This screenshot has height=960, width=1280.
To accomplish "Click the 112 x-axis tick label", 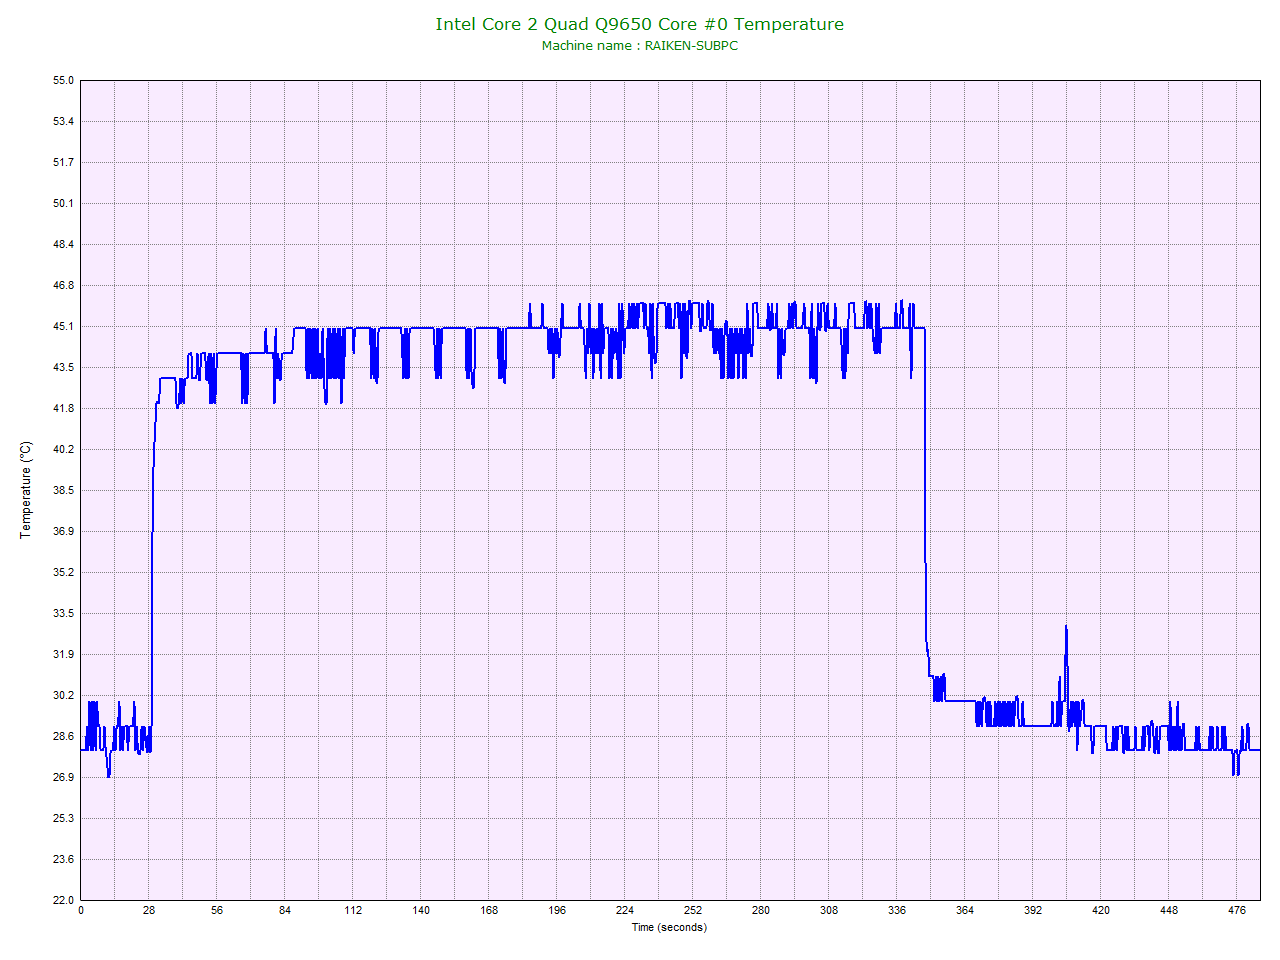I will pyautogui.click(x=353, y=910).
